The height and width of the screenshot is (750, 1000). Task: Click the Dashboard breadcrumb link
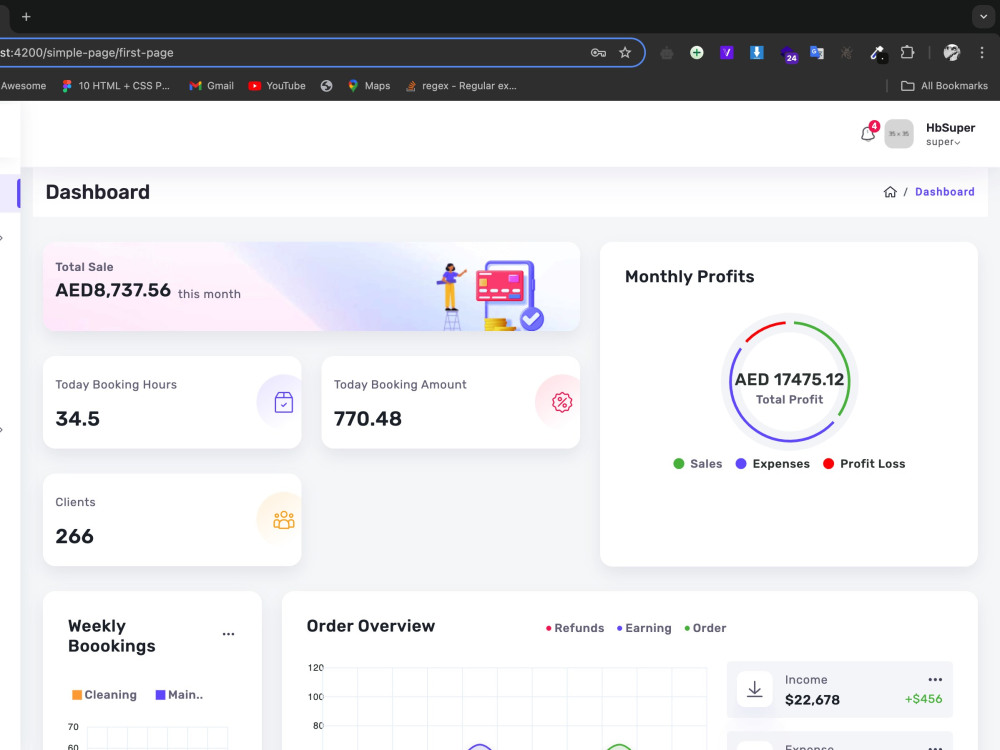click(945, 192)
